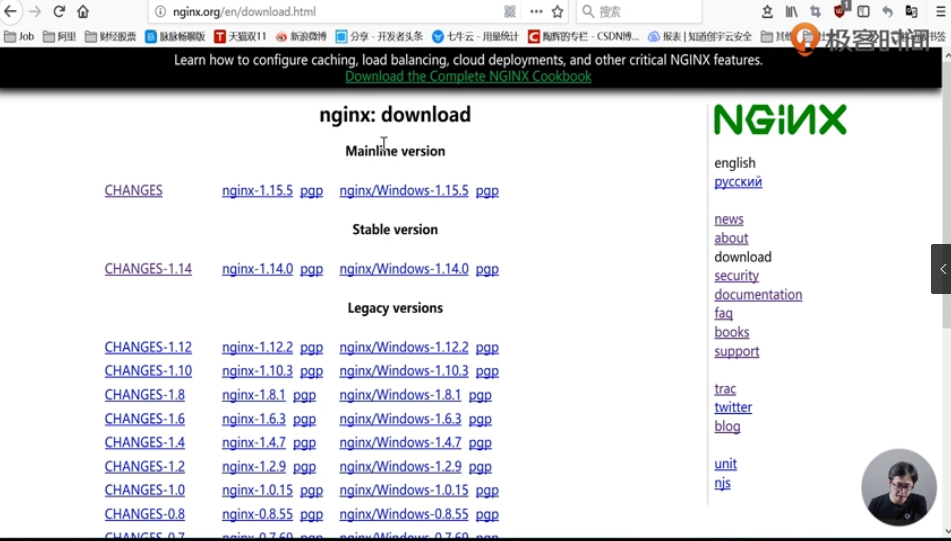The image size is (951, 541).
Task: Show site information for nginx.org
Action: 160,12
